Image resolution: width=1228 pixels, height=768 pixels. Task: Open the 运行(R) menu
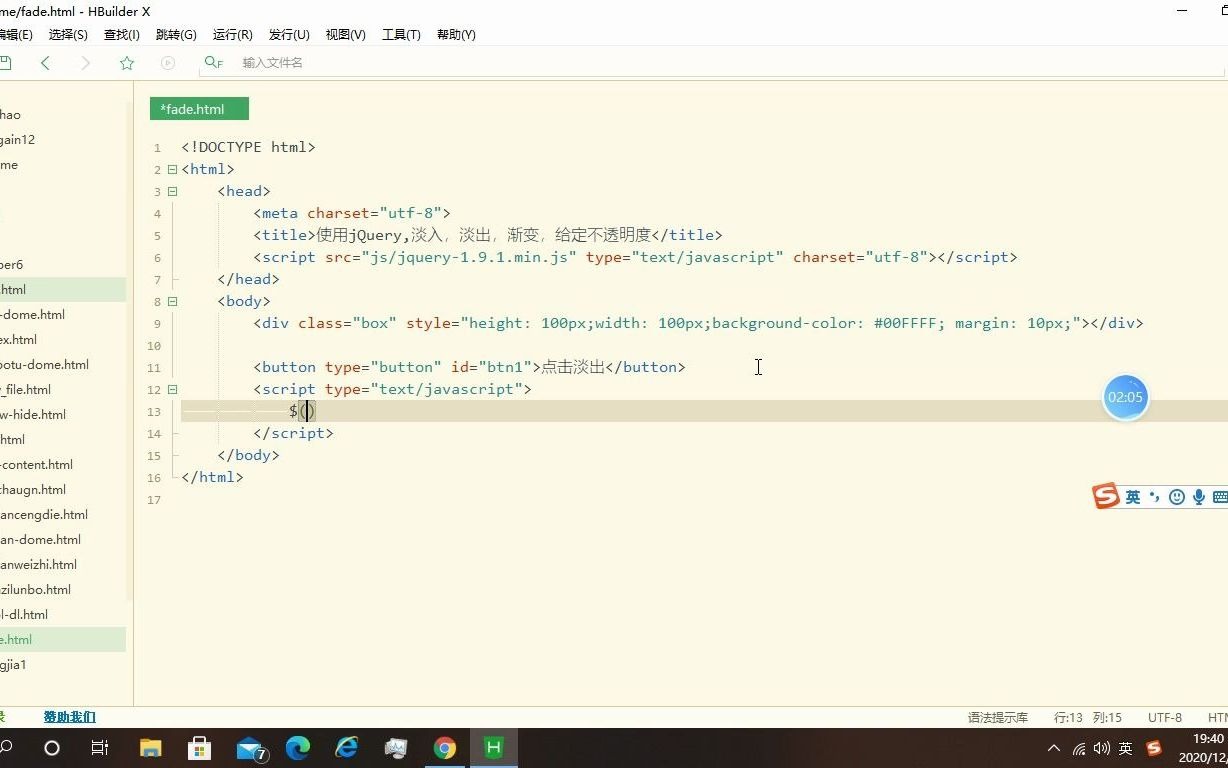(231, 34)
